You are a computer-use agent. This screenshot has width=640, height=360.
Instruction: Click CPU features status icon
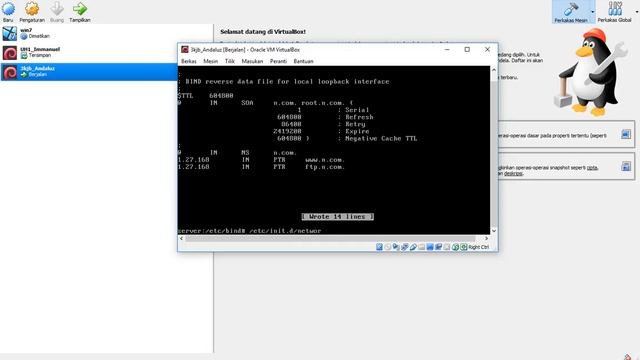(447, 247)
